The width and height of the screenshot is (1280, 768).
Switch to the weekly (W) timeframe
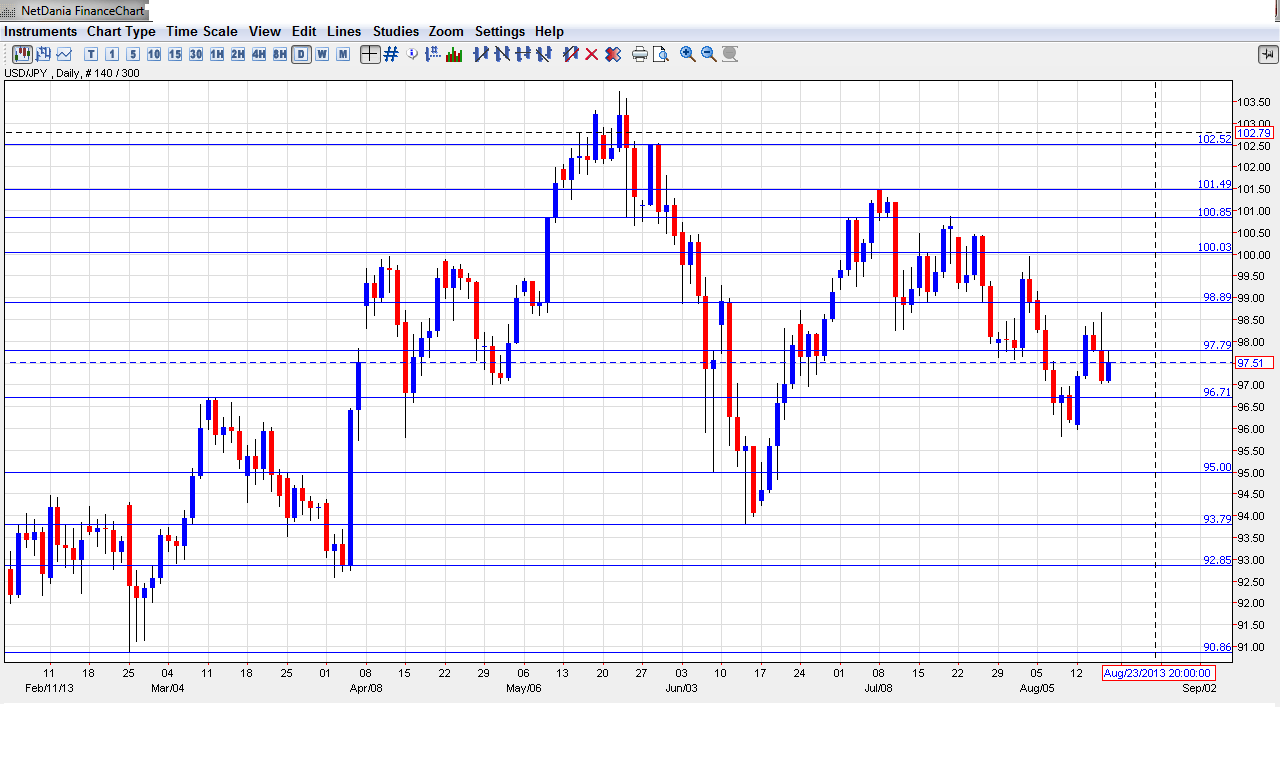[x=322, y=54]
